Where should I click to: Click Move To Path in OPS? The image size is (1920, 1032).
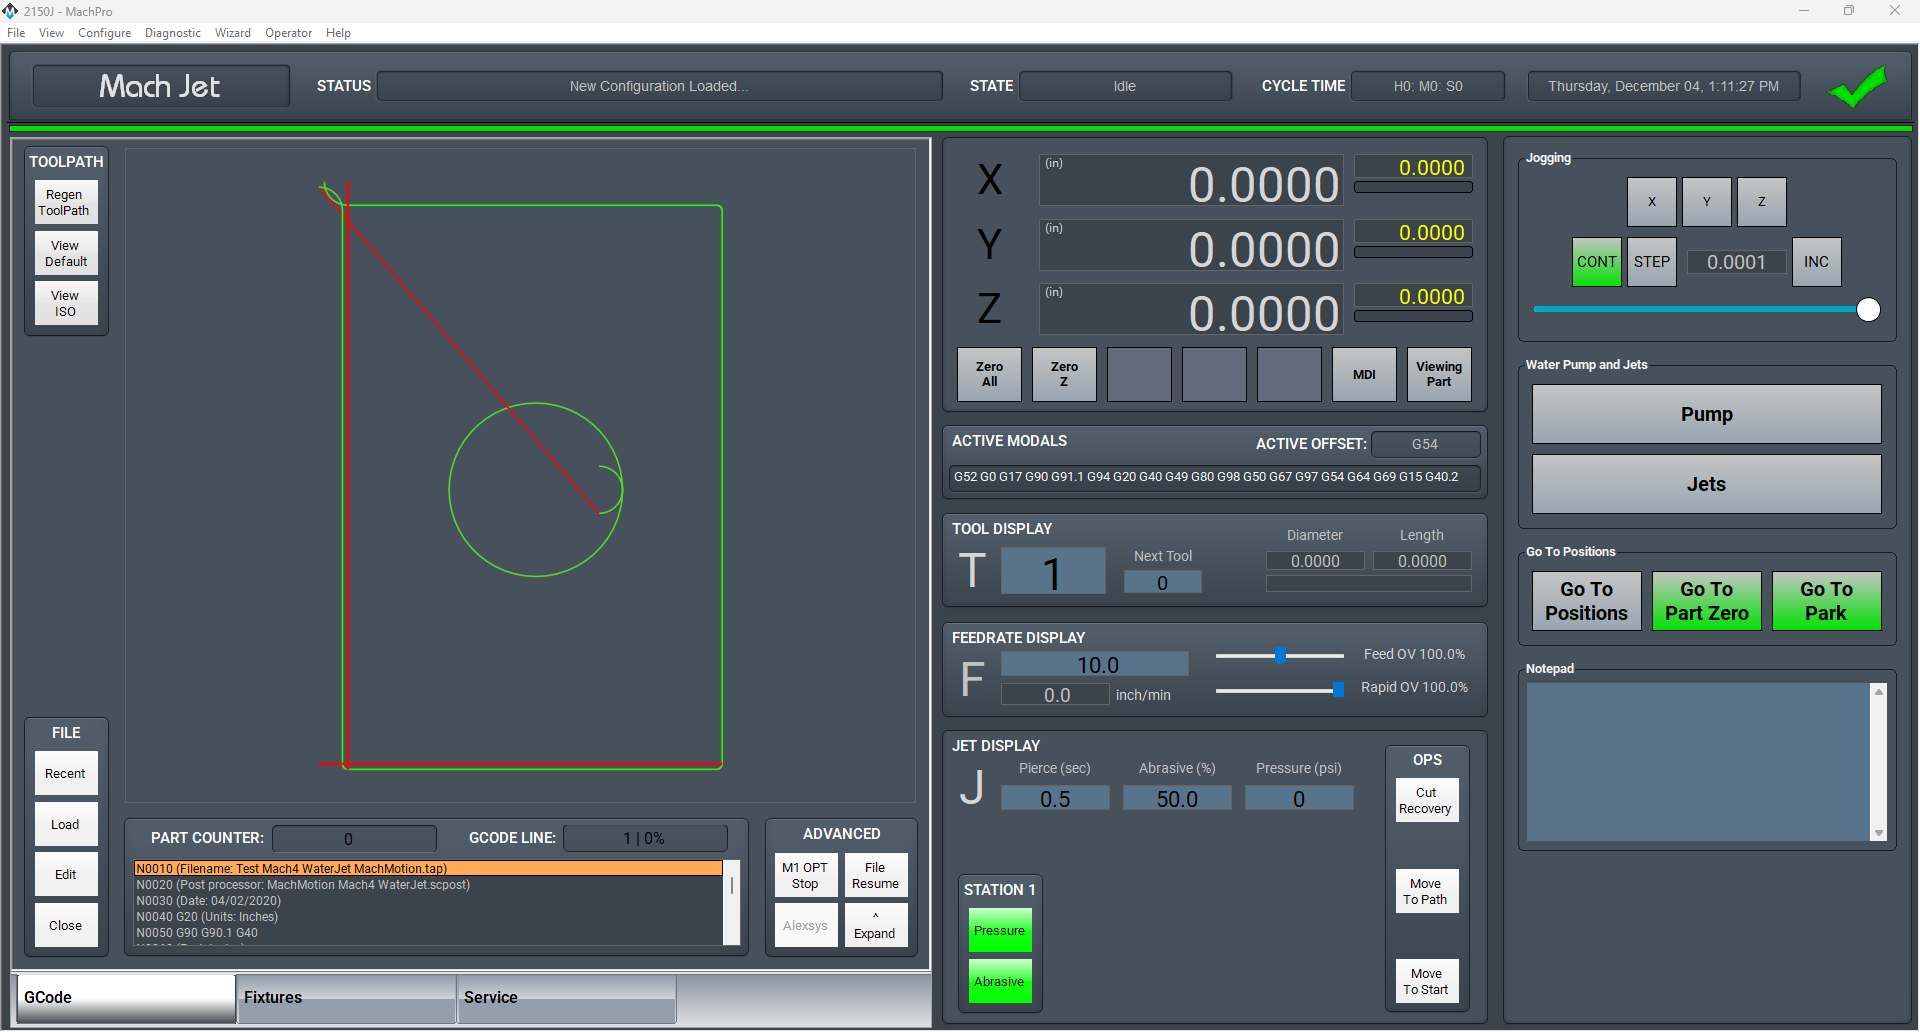click(x=1426, y=890)
